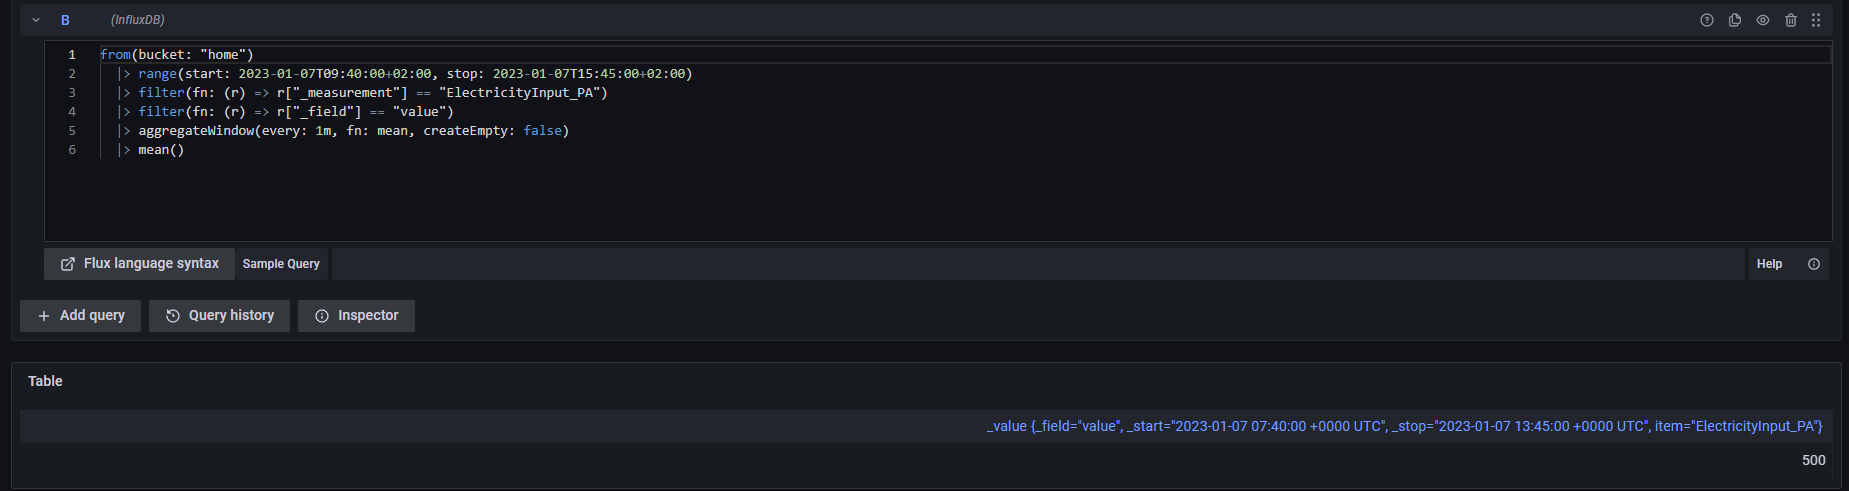The height and width of the screenshot is (491, 1849).
Task: Collapse query B row chevron
Action: [36, 20]
